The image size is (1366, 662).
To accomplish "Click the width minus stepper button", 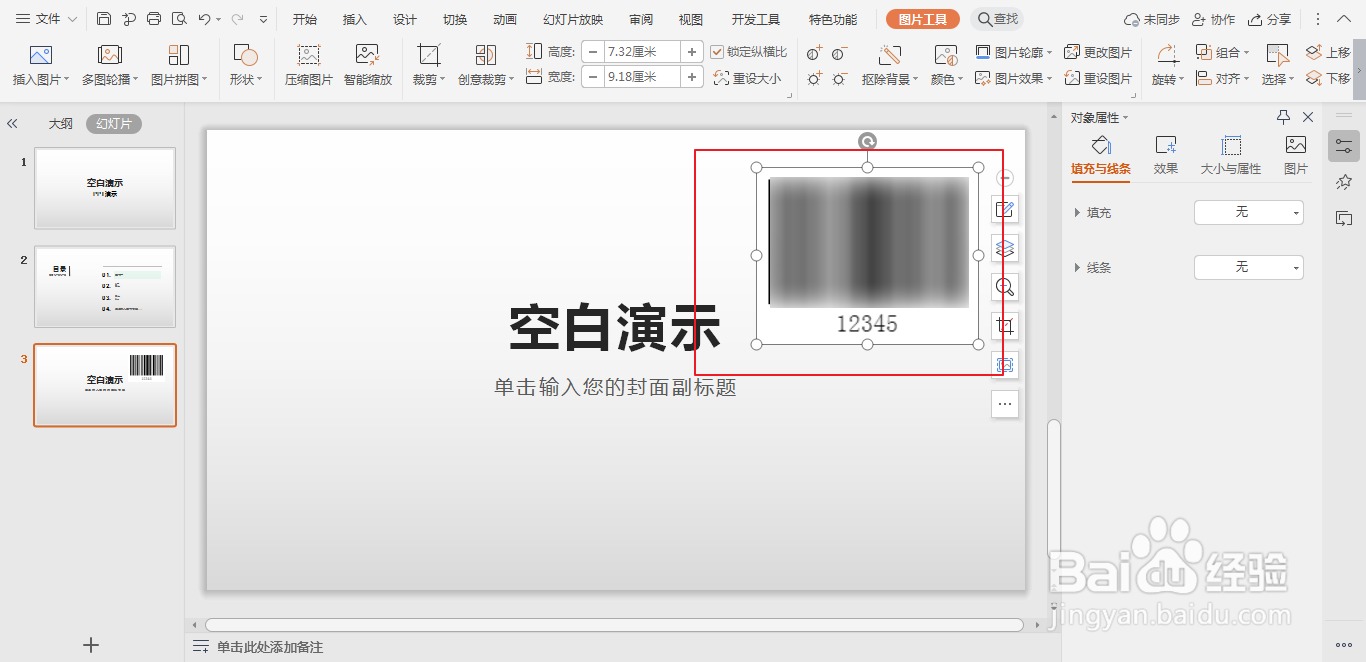I will point(593,76).
